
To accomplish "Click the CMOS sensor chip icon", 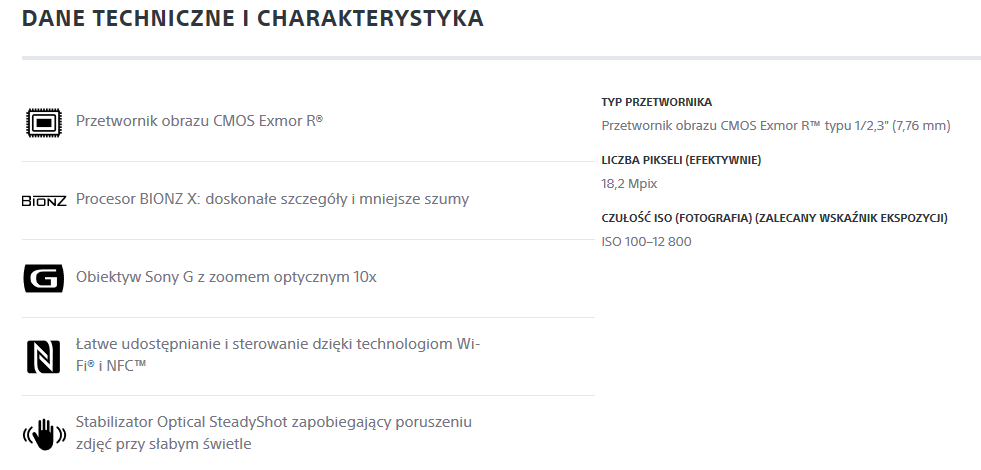I will click(x=44, y=122).
